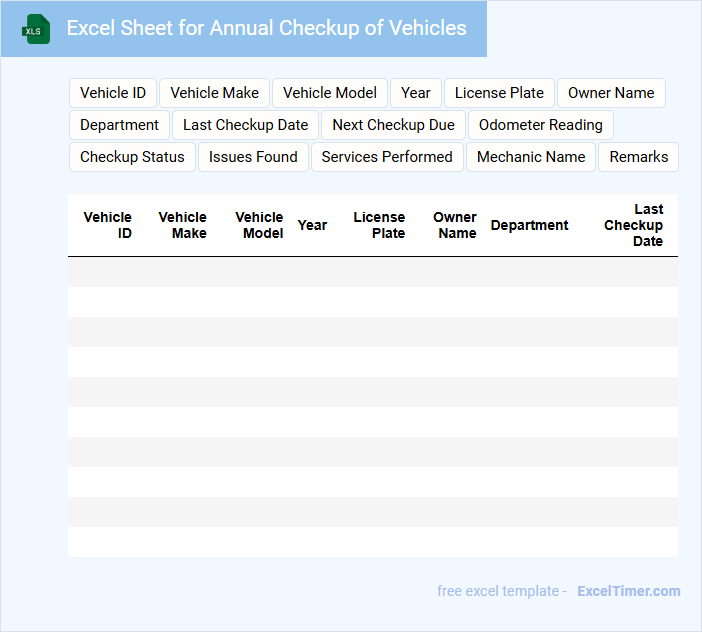Click the Vehicle Make tag
Viewport: 702px width, 632px height.
click(214, 93)
